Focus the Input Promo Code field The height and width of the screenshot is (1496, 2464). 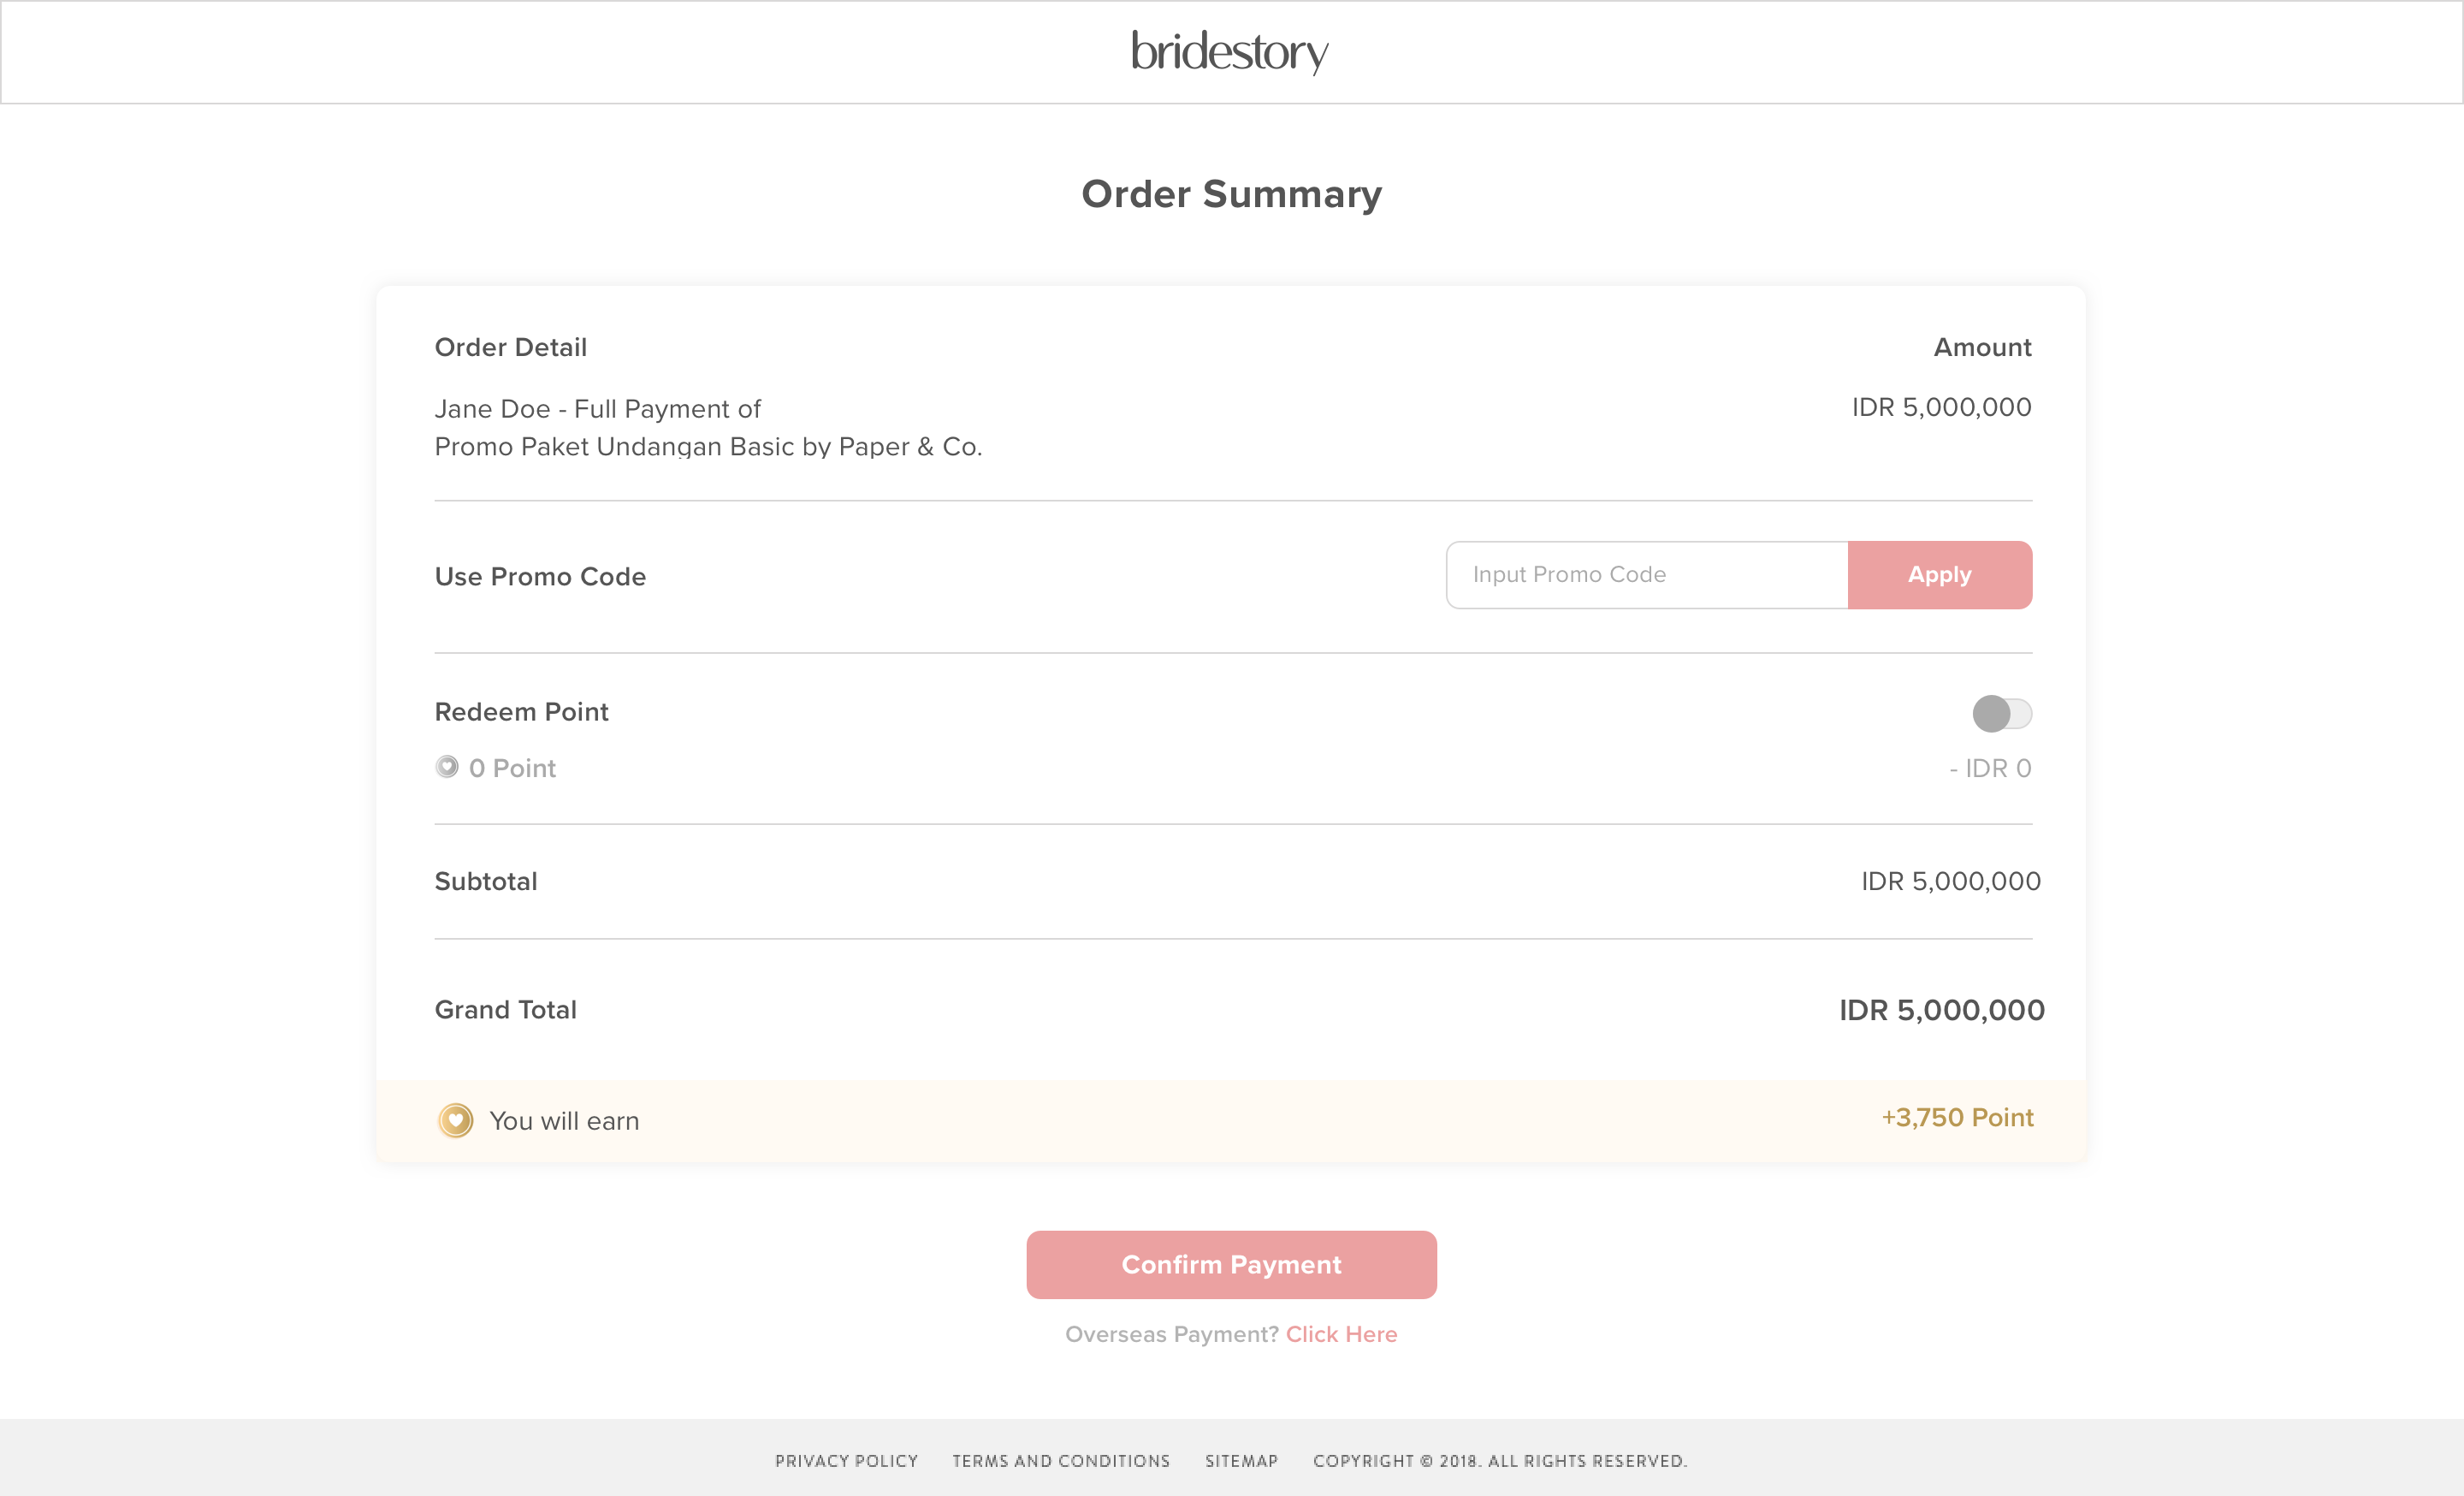[1647, 575]
